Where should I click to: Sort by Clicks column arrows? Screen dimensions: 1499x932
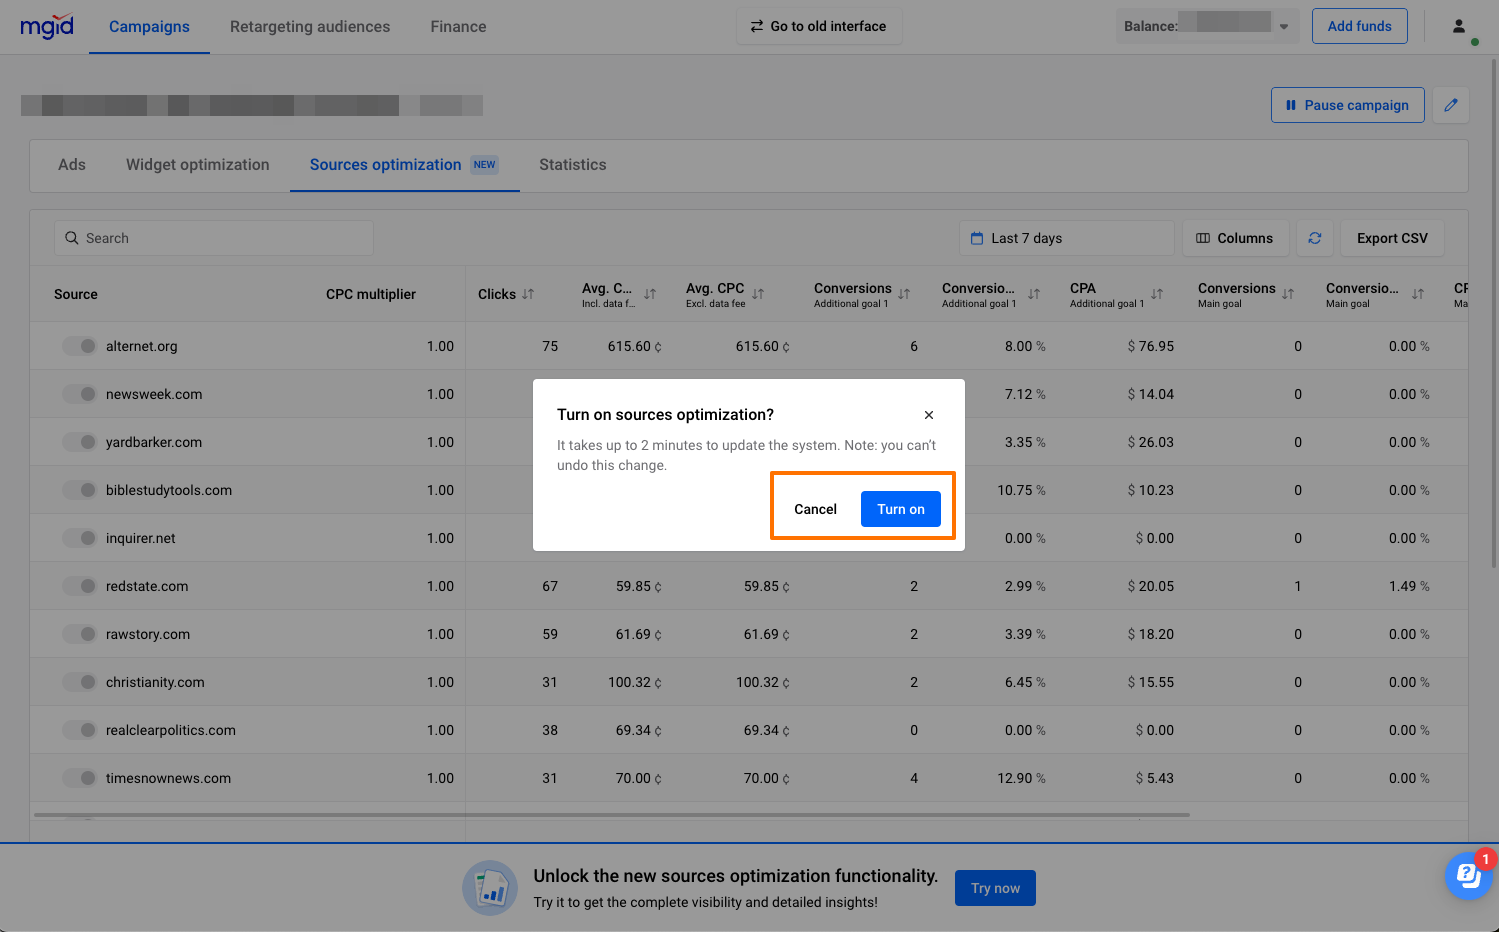tap(528, 294)
